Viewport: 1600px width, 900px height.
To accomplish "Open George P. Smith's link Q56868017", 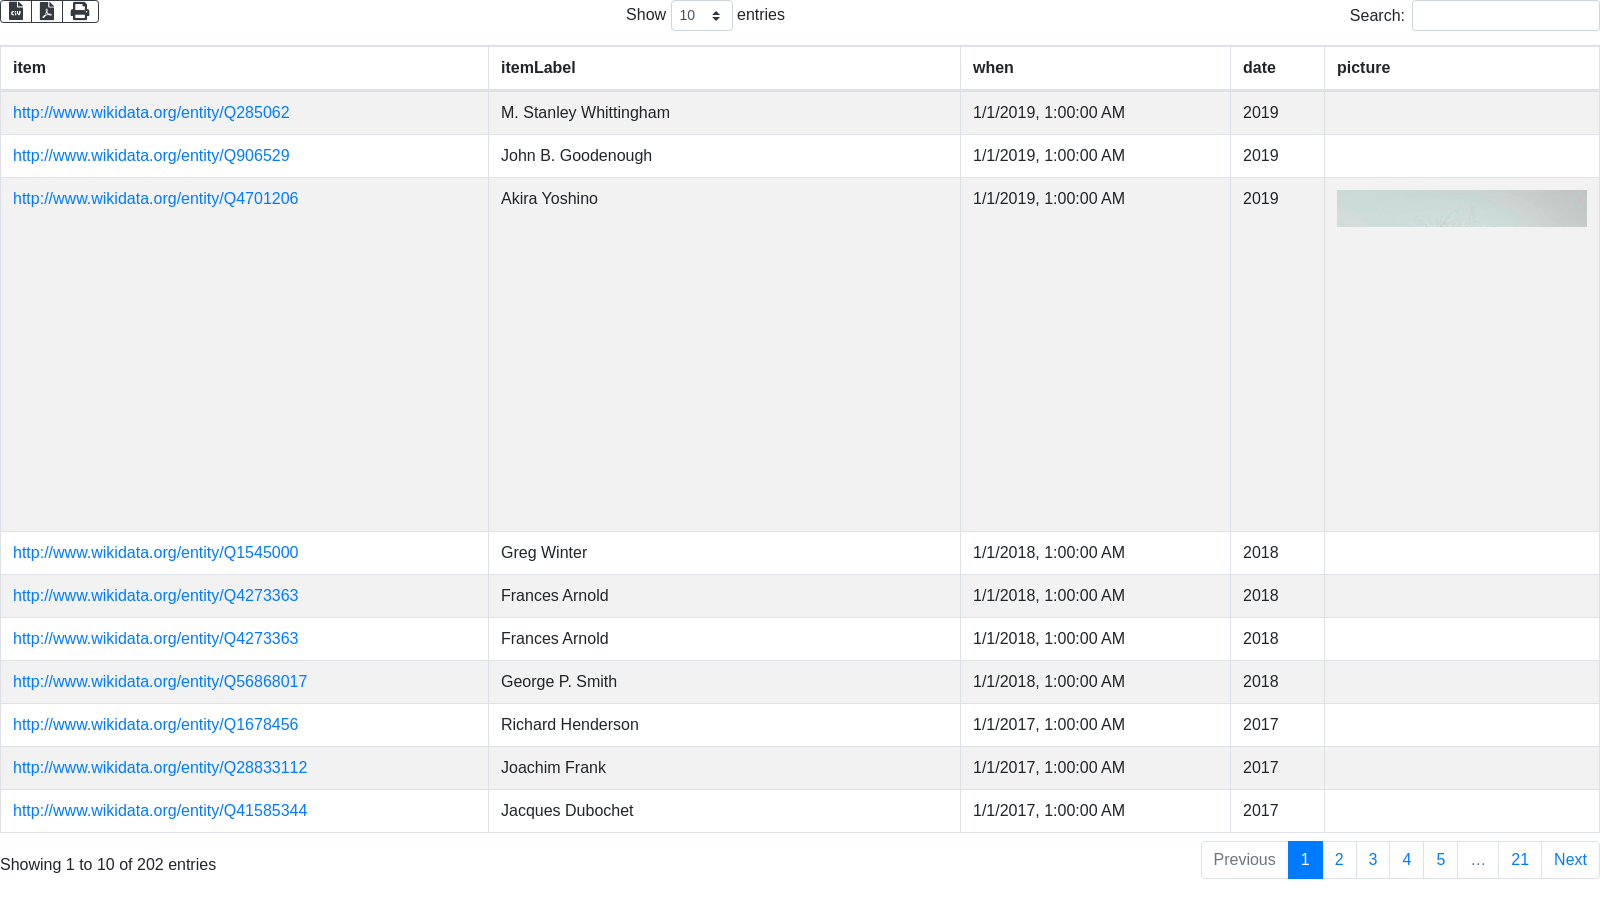I will (x=160, y=682).
